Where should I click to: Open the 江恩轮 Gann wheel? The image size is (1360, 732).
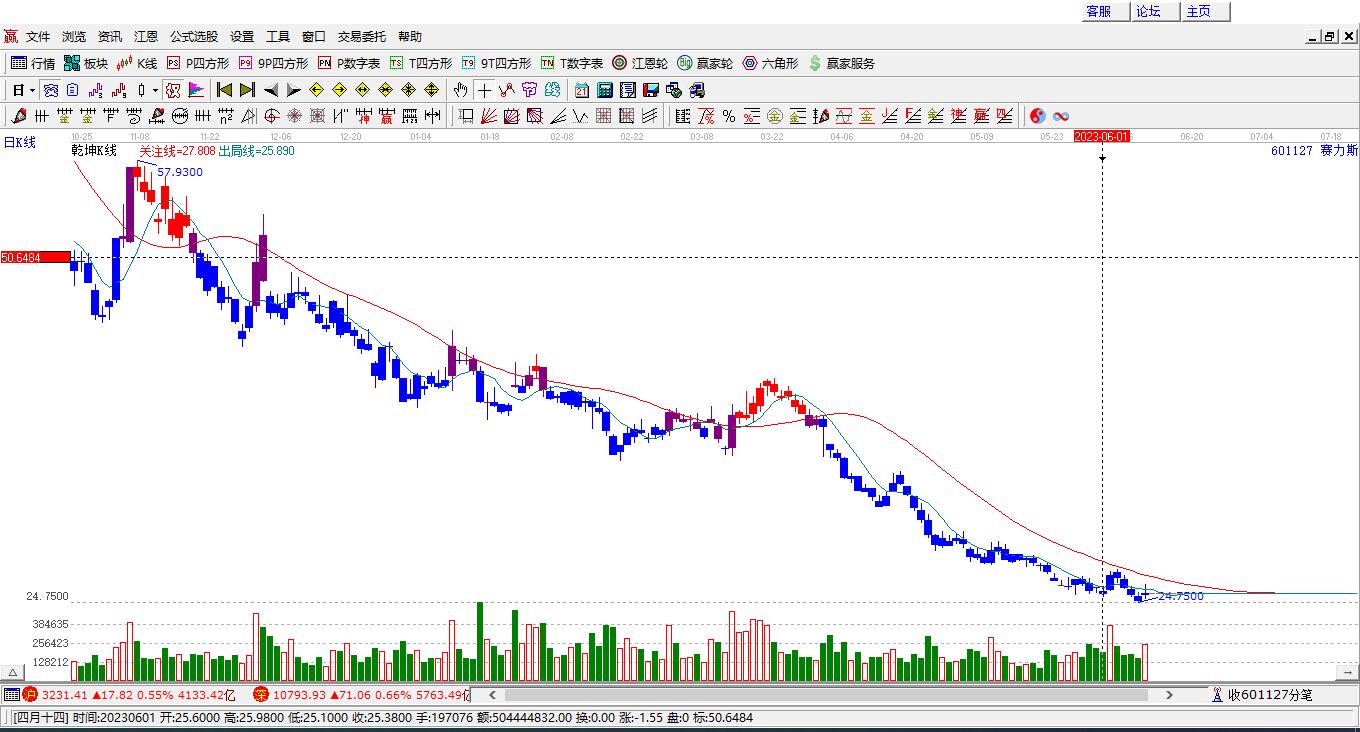(x=640, y=63)
